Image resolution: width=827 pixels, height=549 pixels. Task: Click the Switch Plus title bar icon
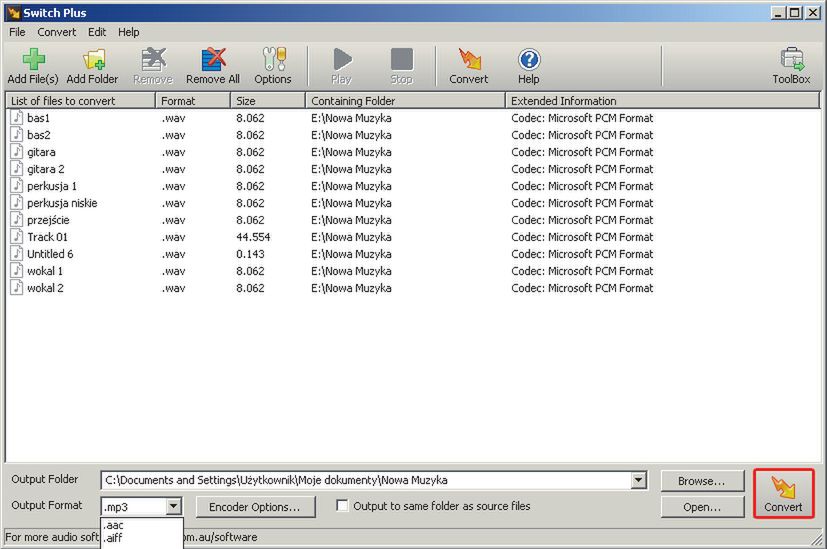(x=13, y=13)
